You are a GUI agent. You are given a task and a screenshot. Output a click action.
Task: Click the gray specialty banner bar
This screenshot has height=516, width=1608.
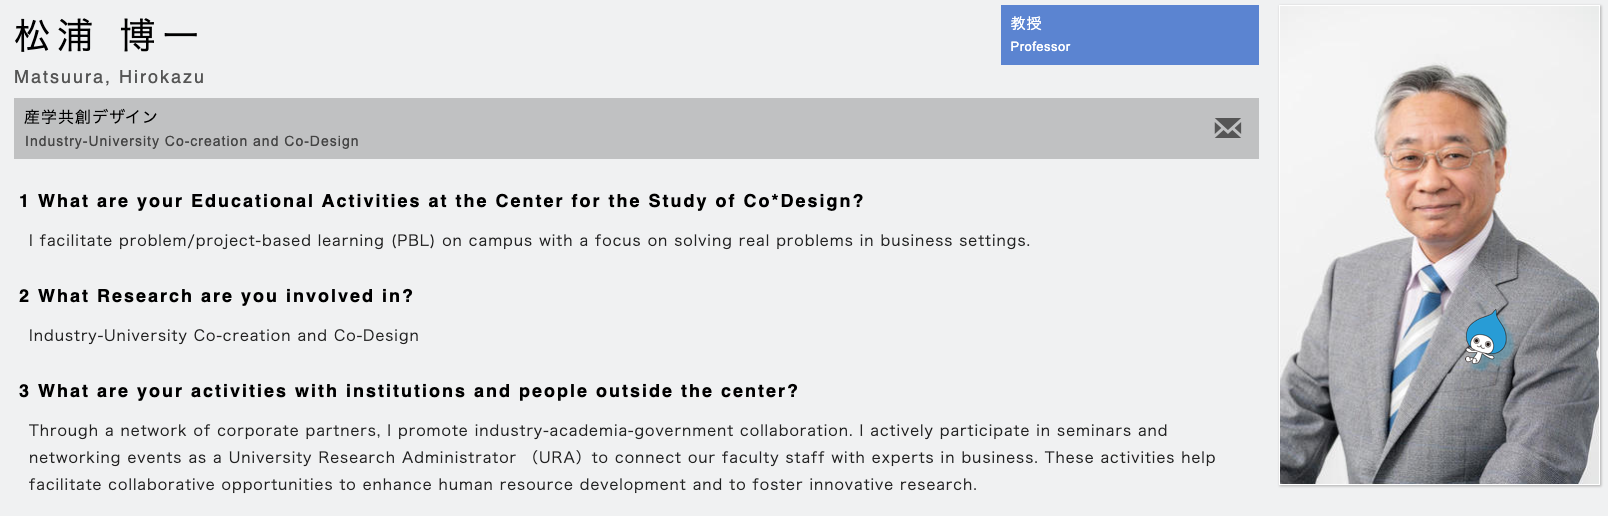pyautogui.click(x=636, y=128)
